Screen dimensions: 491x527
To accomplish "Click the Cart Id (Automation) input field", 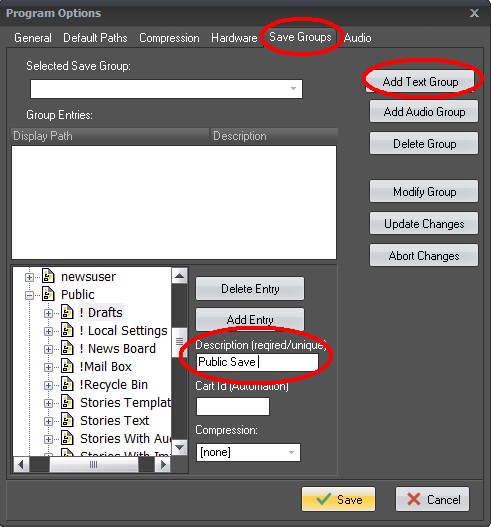I will click(233, 406).
